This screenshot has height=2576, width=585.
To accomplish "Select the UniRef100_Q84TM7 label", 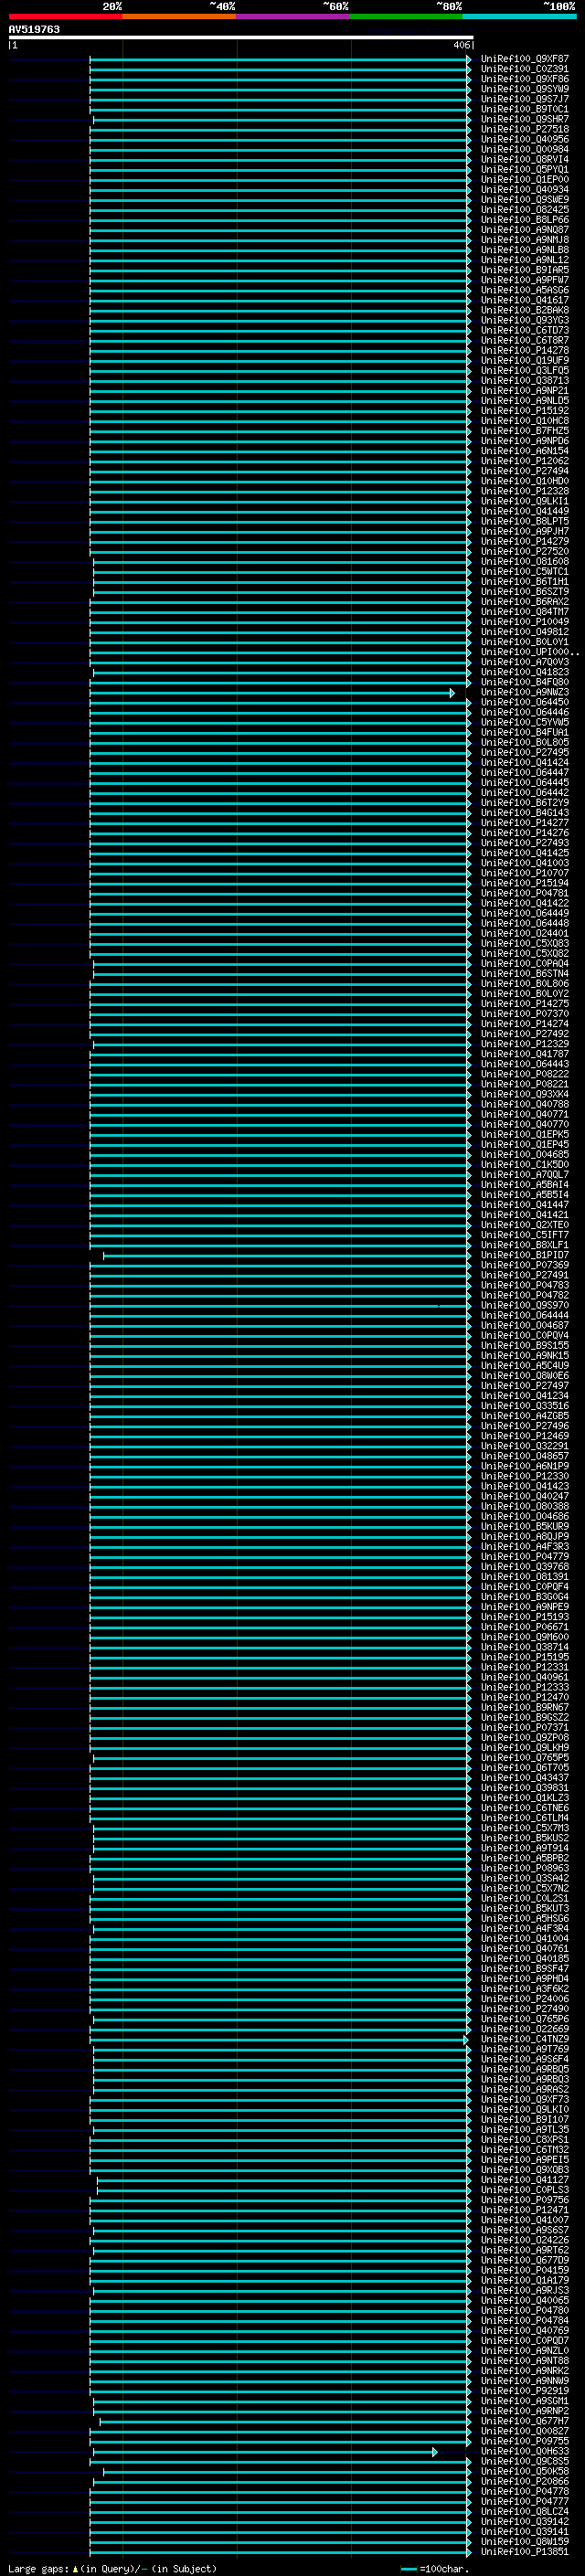I will point(524,612).
